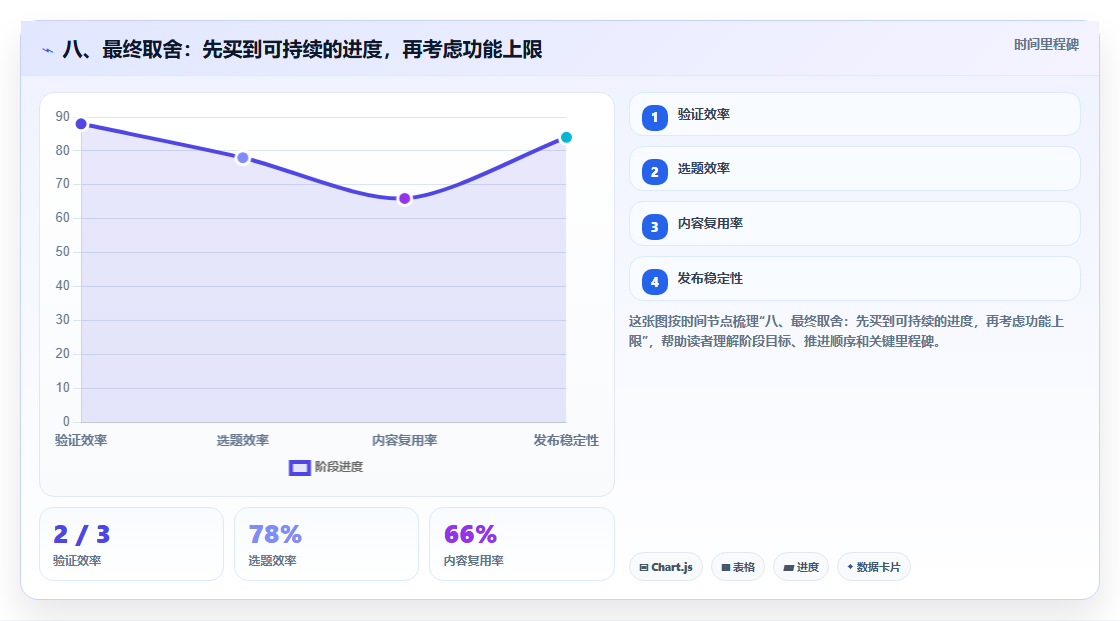
Task: Click the y-axis value 0
Action: tap(66, 422)
